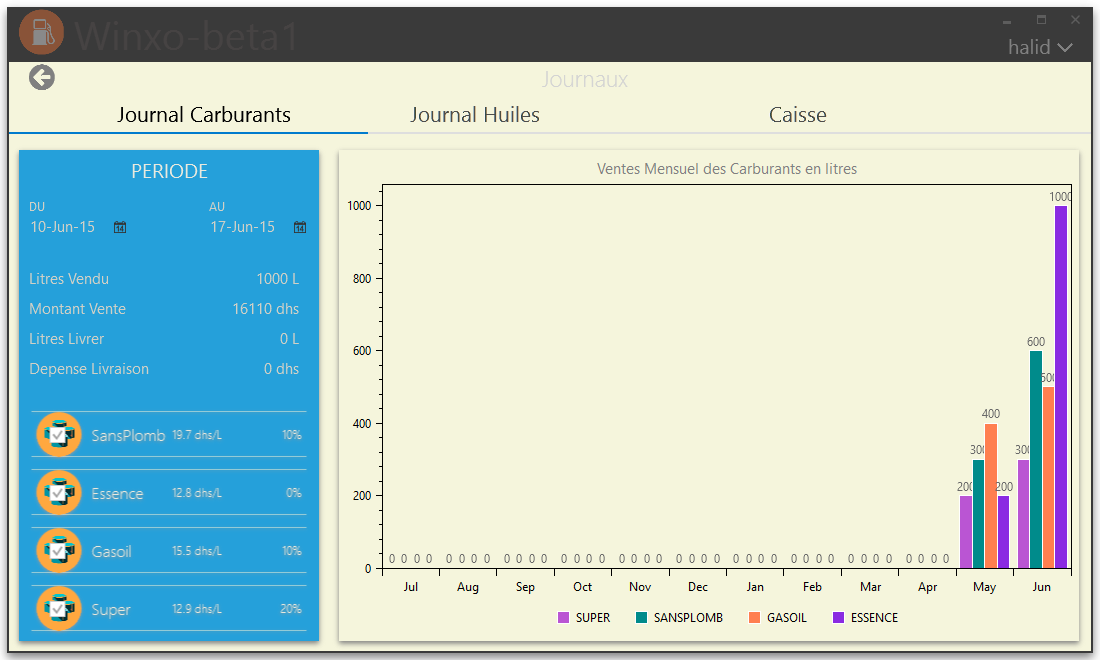Select the May GASOIL bar labeled 400
Screen dimensions: 1100x660
click(x=991, y=496)
